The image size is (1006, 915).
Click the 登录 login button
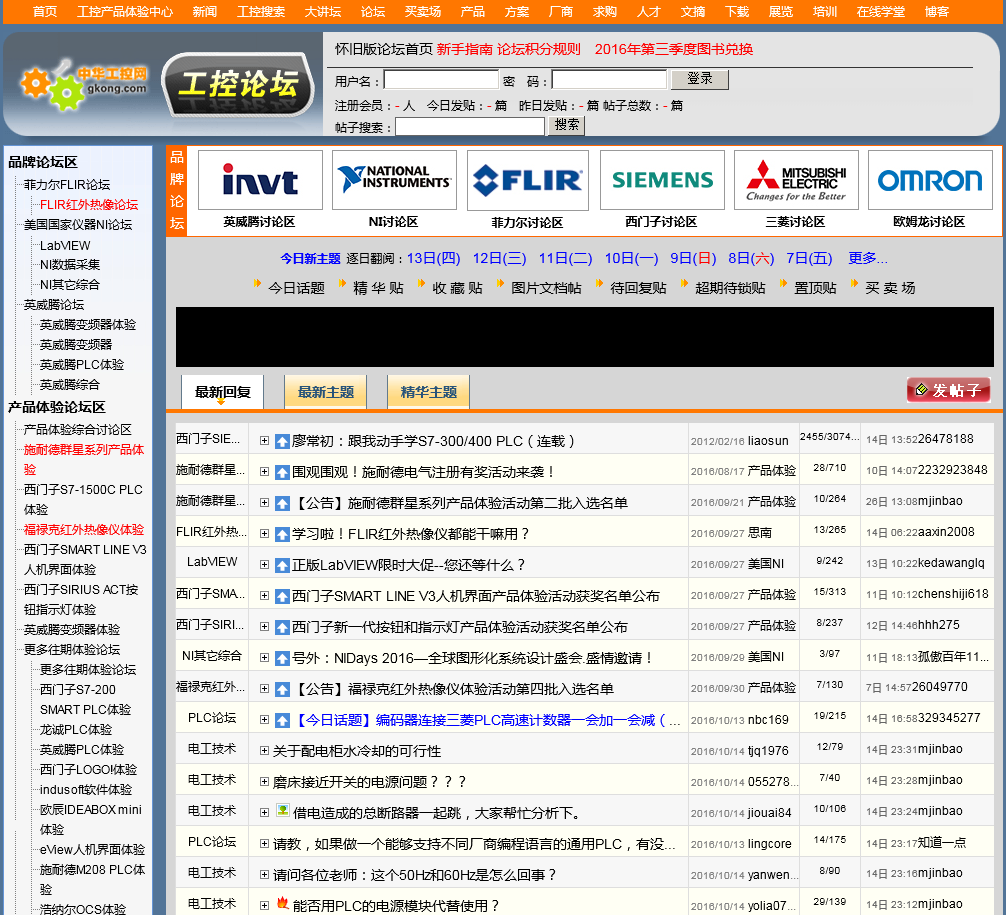click(700, 79)
